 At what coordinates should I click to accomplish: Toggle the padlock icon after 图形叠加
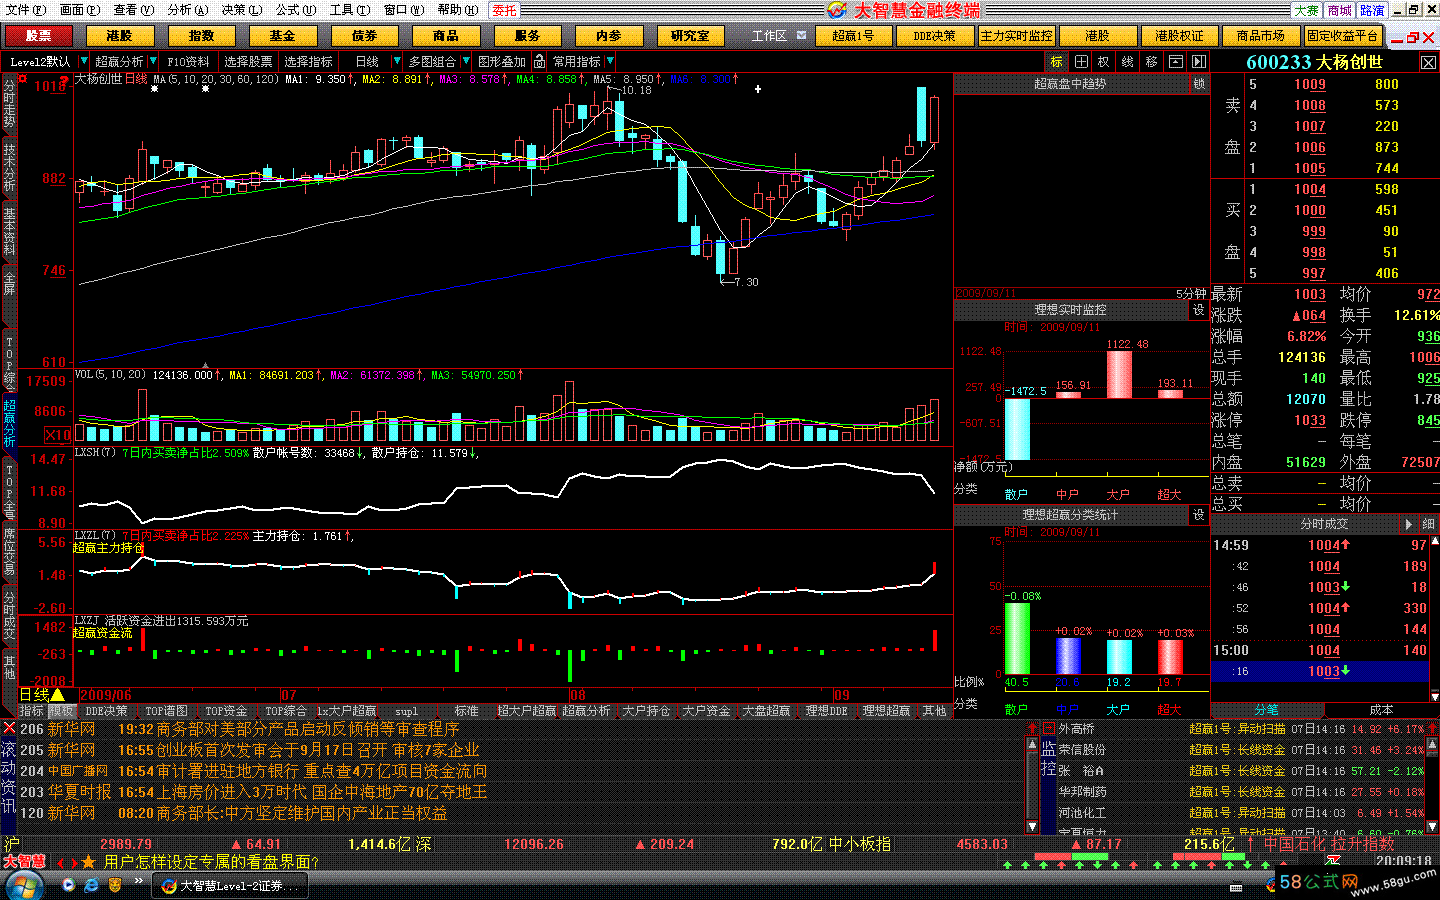tap(539, 62)
